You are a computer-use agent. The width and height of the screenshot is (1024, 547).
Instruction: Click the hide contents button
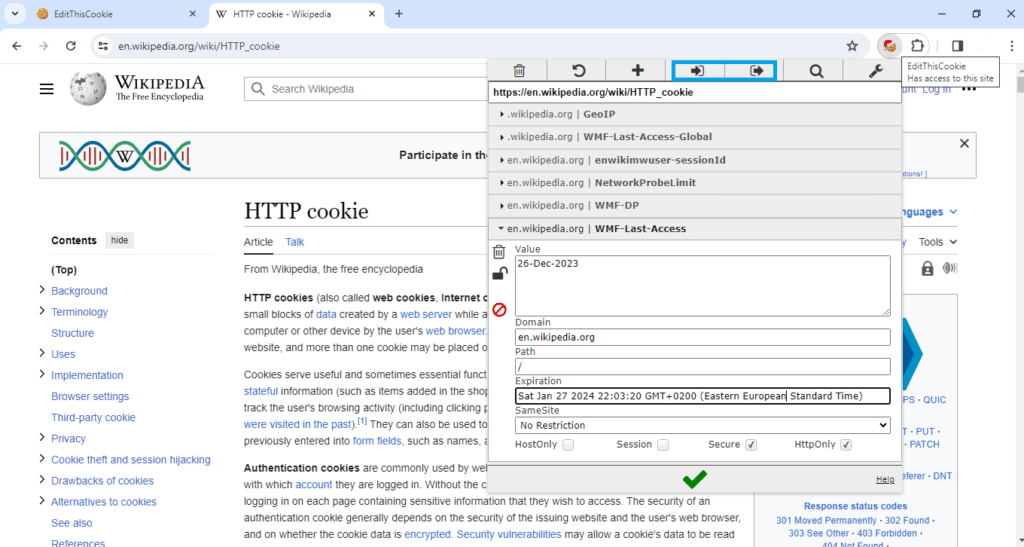[x=120, y=240]
